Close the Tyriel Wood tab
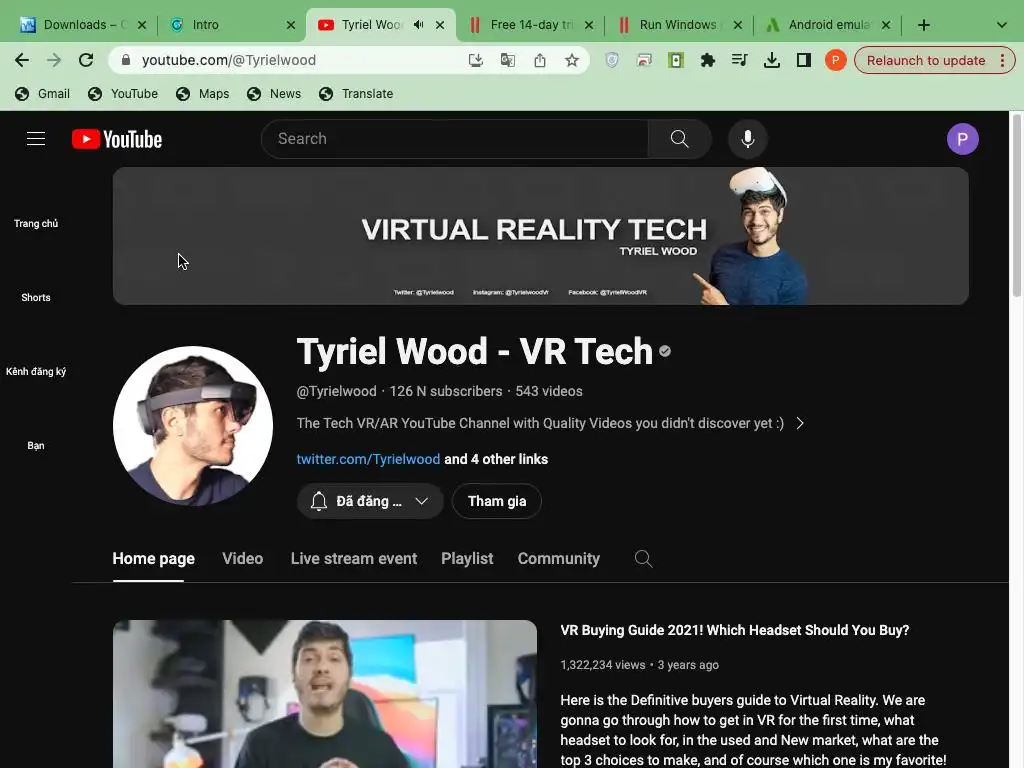Screen dimensions: 1024x768 click(x=440, y=25)
